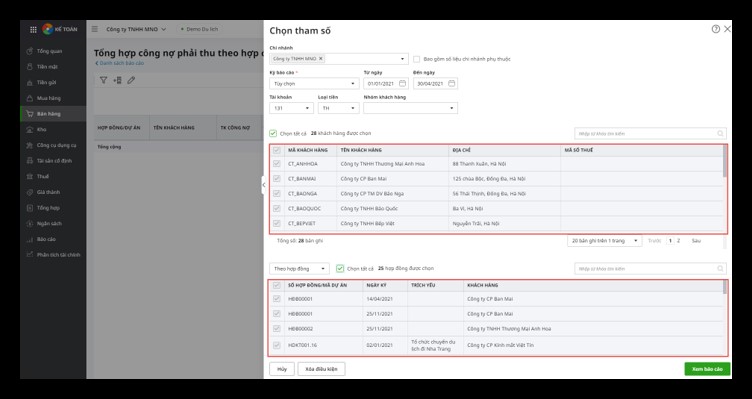
Task: Click the contract keyword search field
Action: (x=650, y=269)
